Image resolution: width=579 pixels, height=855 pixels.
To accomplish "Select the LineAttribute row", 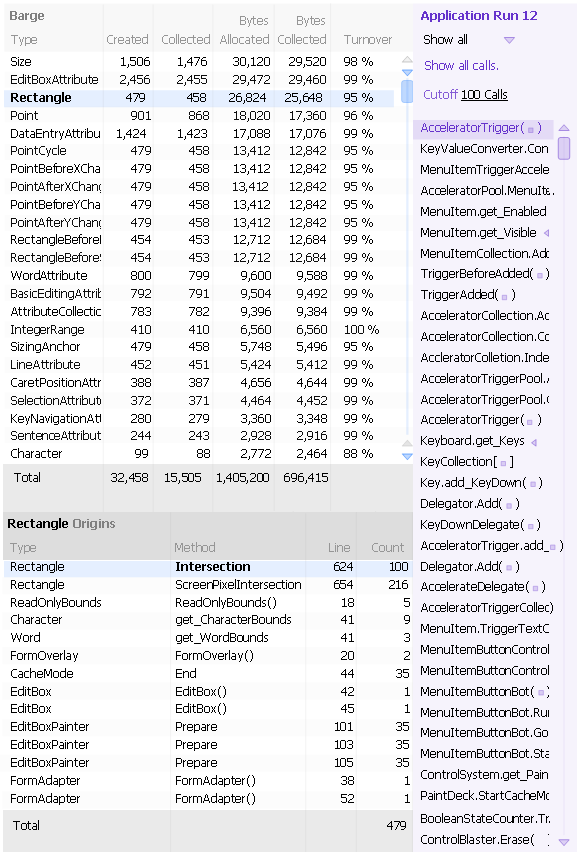I will (199, 365).
